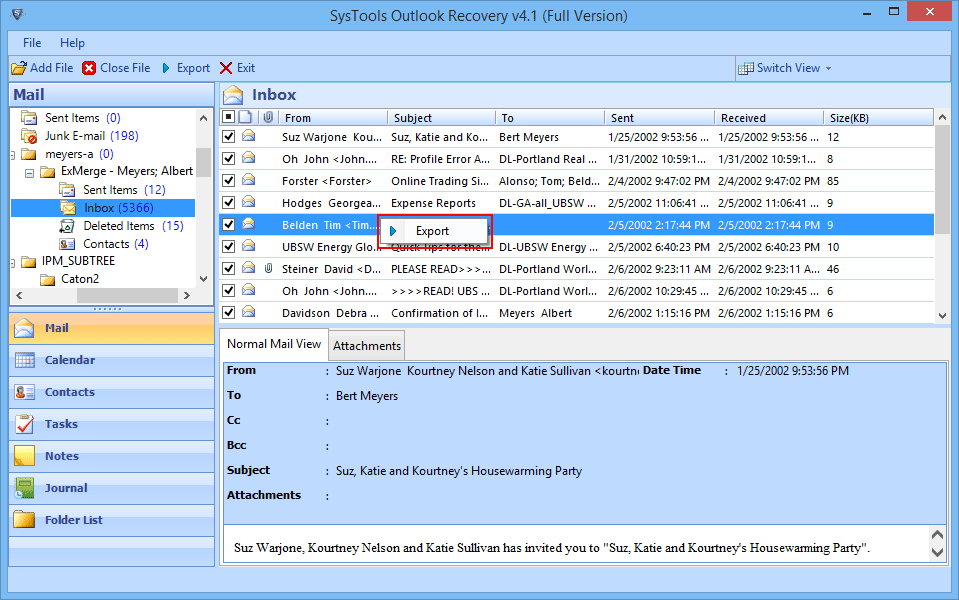Click the Add File folder icon

[x=19, y=68]
